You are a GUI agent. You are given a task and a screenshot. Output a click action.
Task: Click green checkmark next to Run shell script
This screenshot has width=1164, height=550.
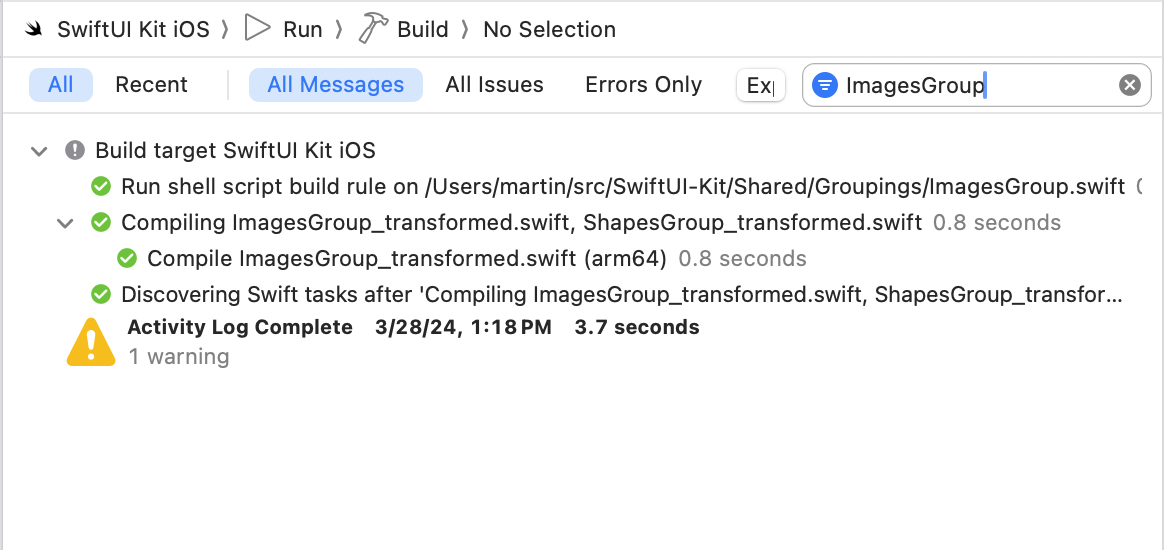tap(101, 186)
